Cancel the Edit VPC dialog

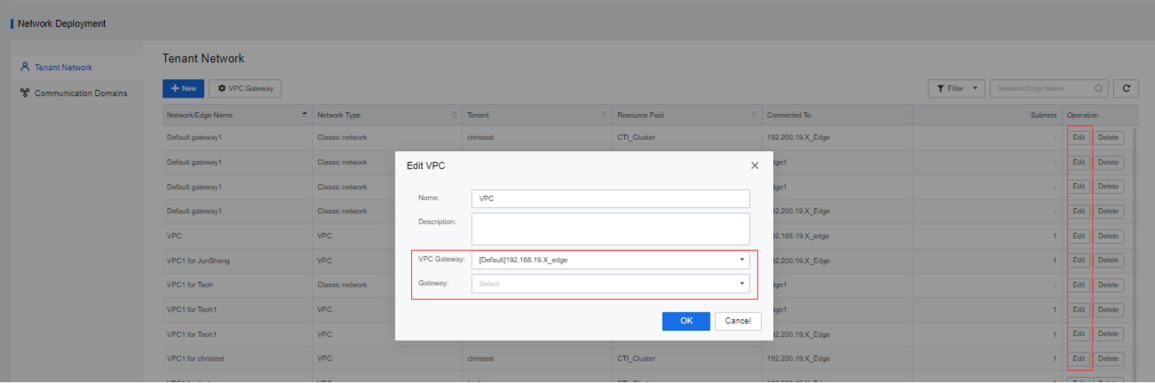[737, 321]
